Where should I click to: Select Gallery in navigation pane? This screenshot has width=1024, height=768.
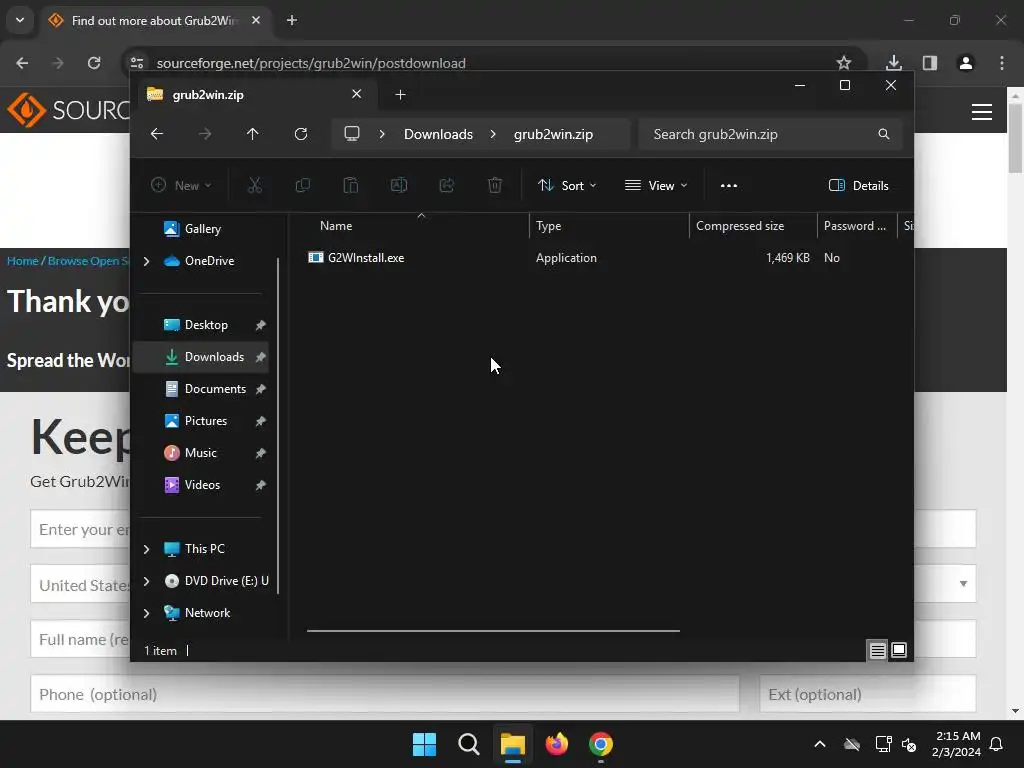(200, 229)
